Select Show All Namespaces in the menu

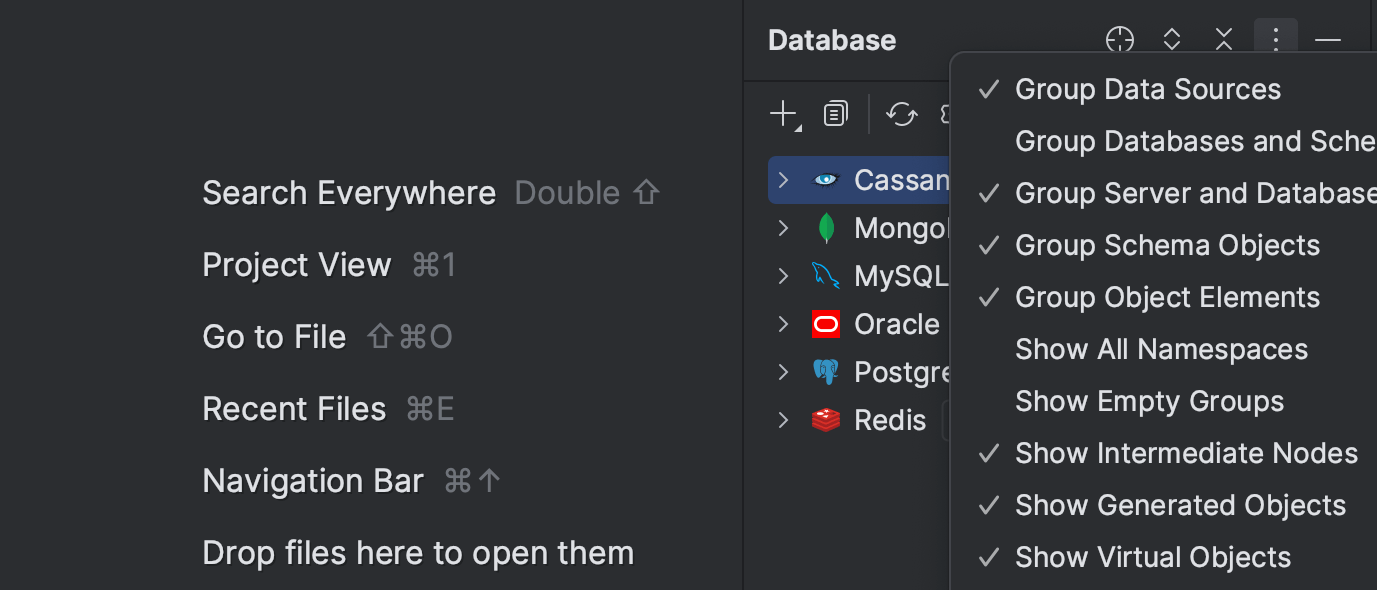coord(1160,349)
